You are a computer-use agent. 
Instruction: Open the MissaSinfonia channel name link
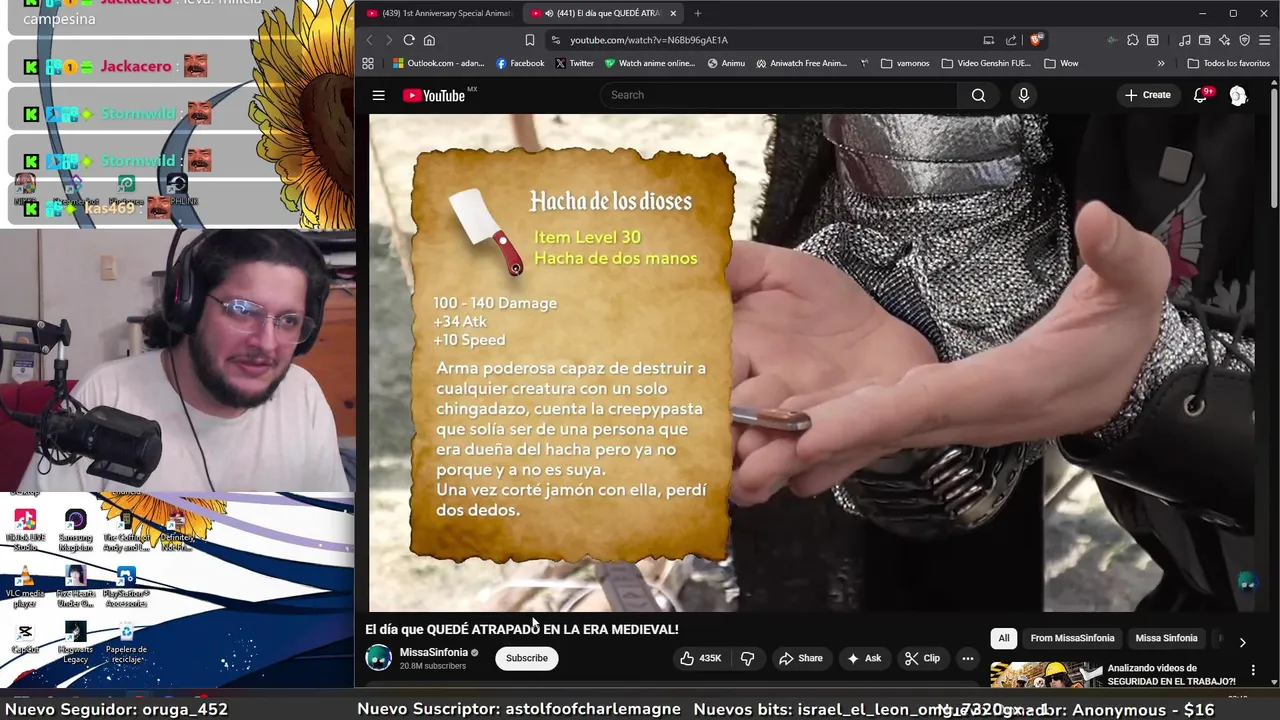coord(434,652)
